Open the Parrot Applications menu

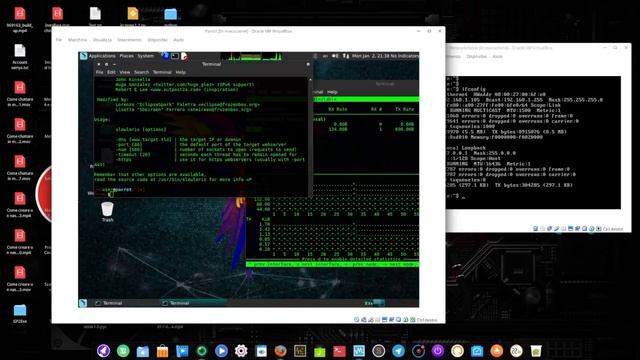click(102, 56)
